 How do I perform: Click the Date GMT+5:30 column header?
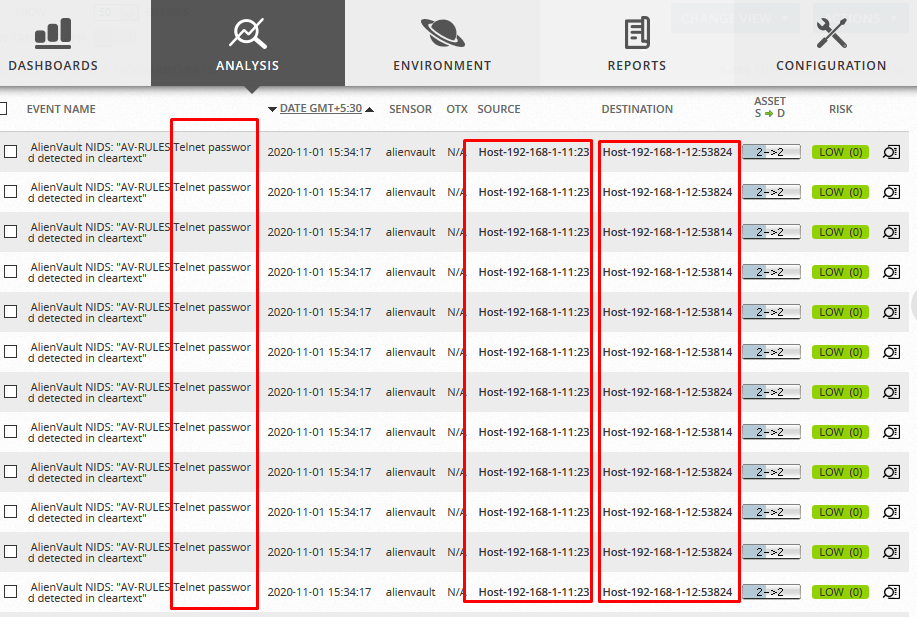(x=320, y=109)
